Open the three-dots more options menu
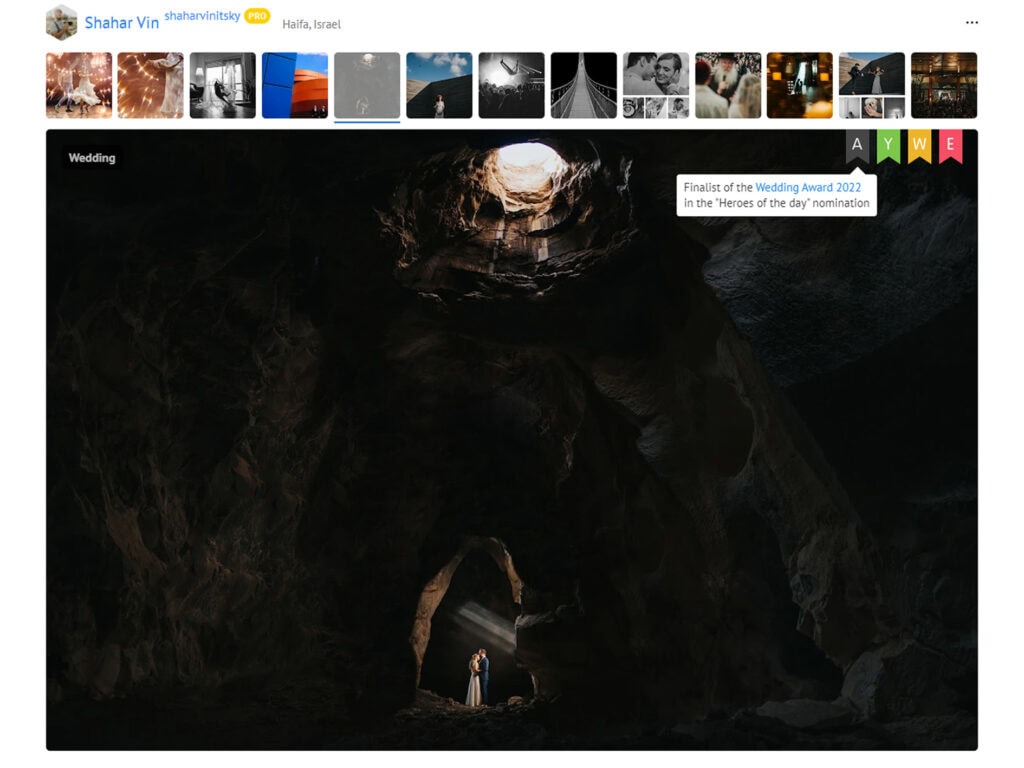 971,22
